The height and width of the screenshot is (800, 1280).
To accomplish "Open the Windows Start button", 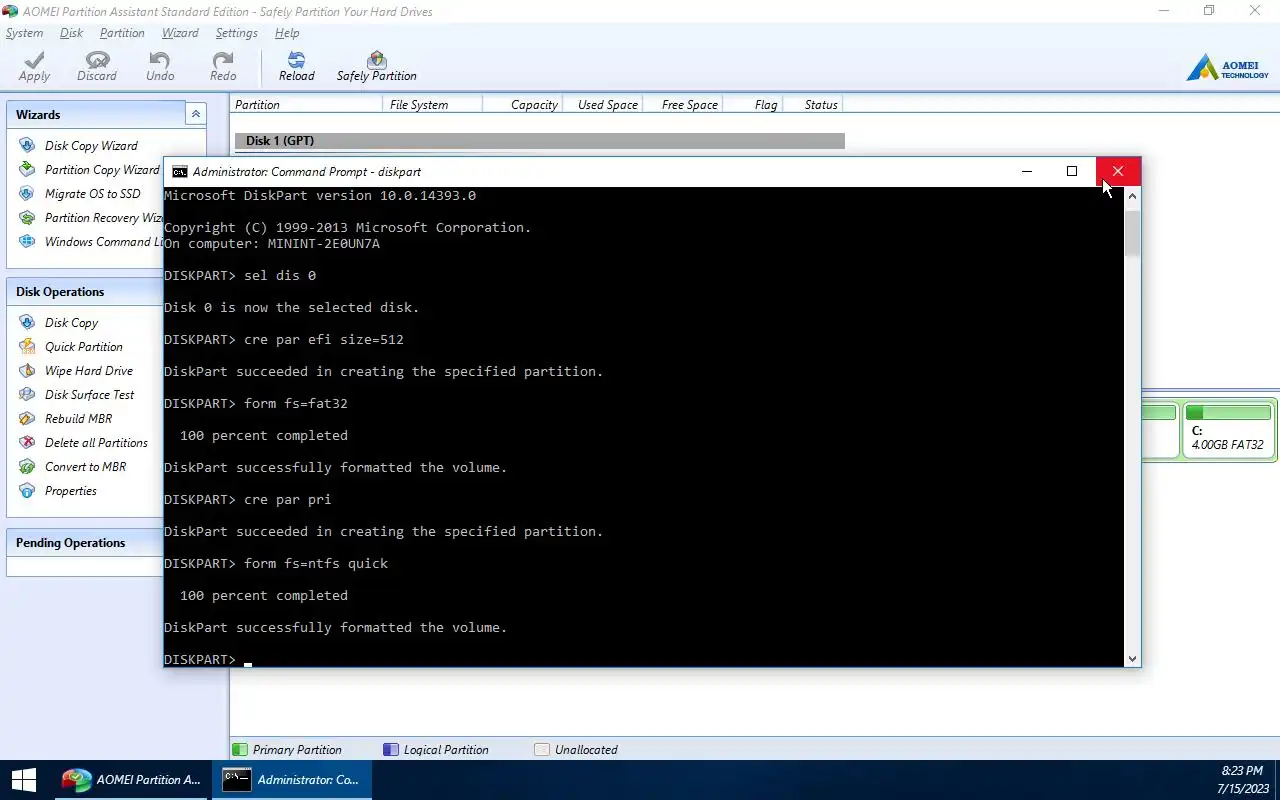I will [x=23, y=780].
